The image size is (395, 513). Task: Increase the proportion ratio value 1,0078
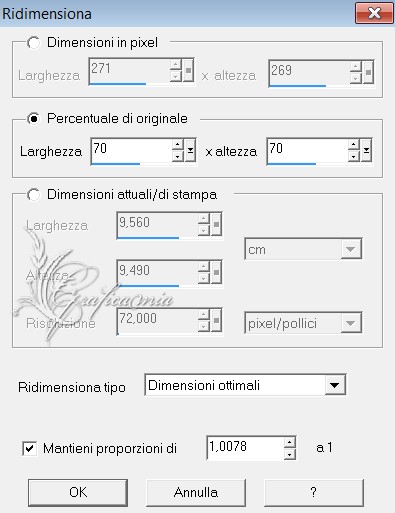pos(290,442)
